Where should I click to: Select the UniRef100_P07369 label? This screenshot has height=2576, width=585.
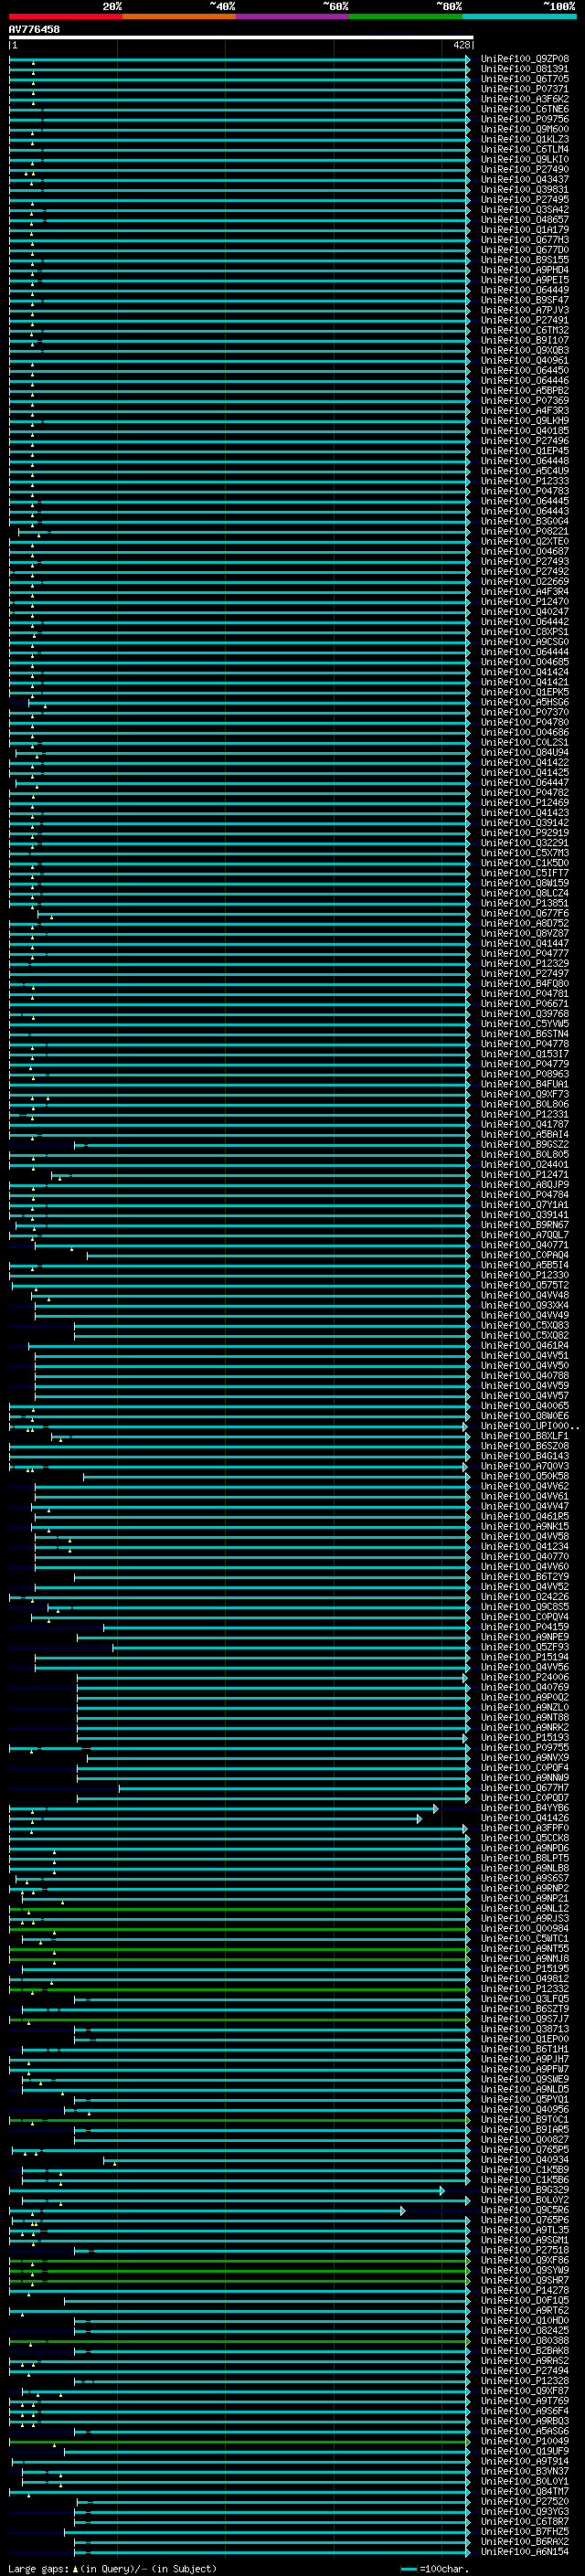coord(525,401)
